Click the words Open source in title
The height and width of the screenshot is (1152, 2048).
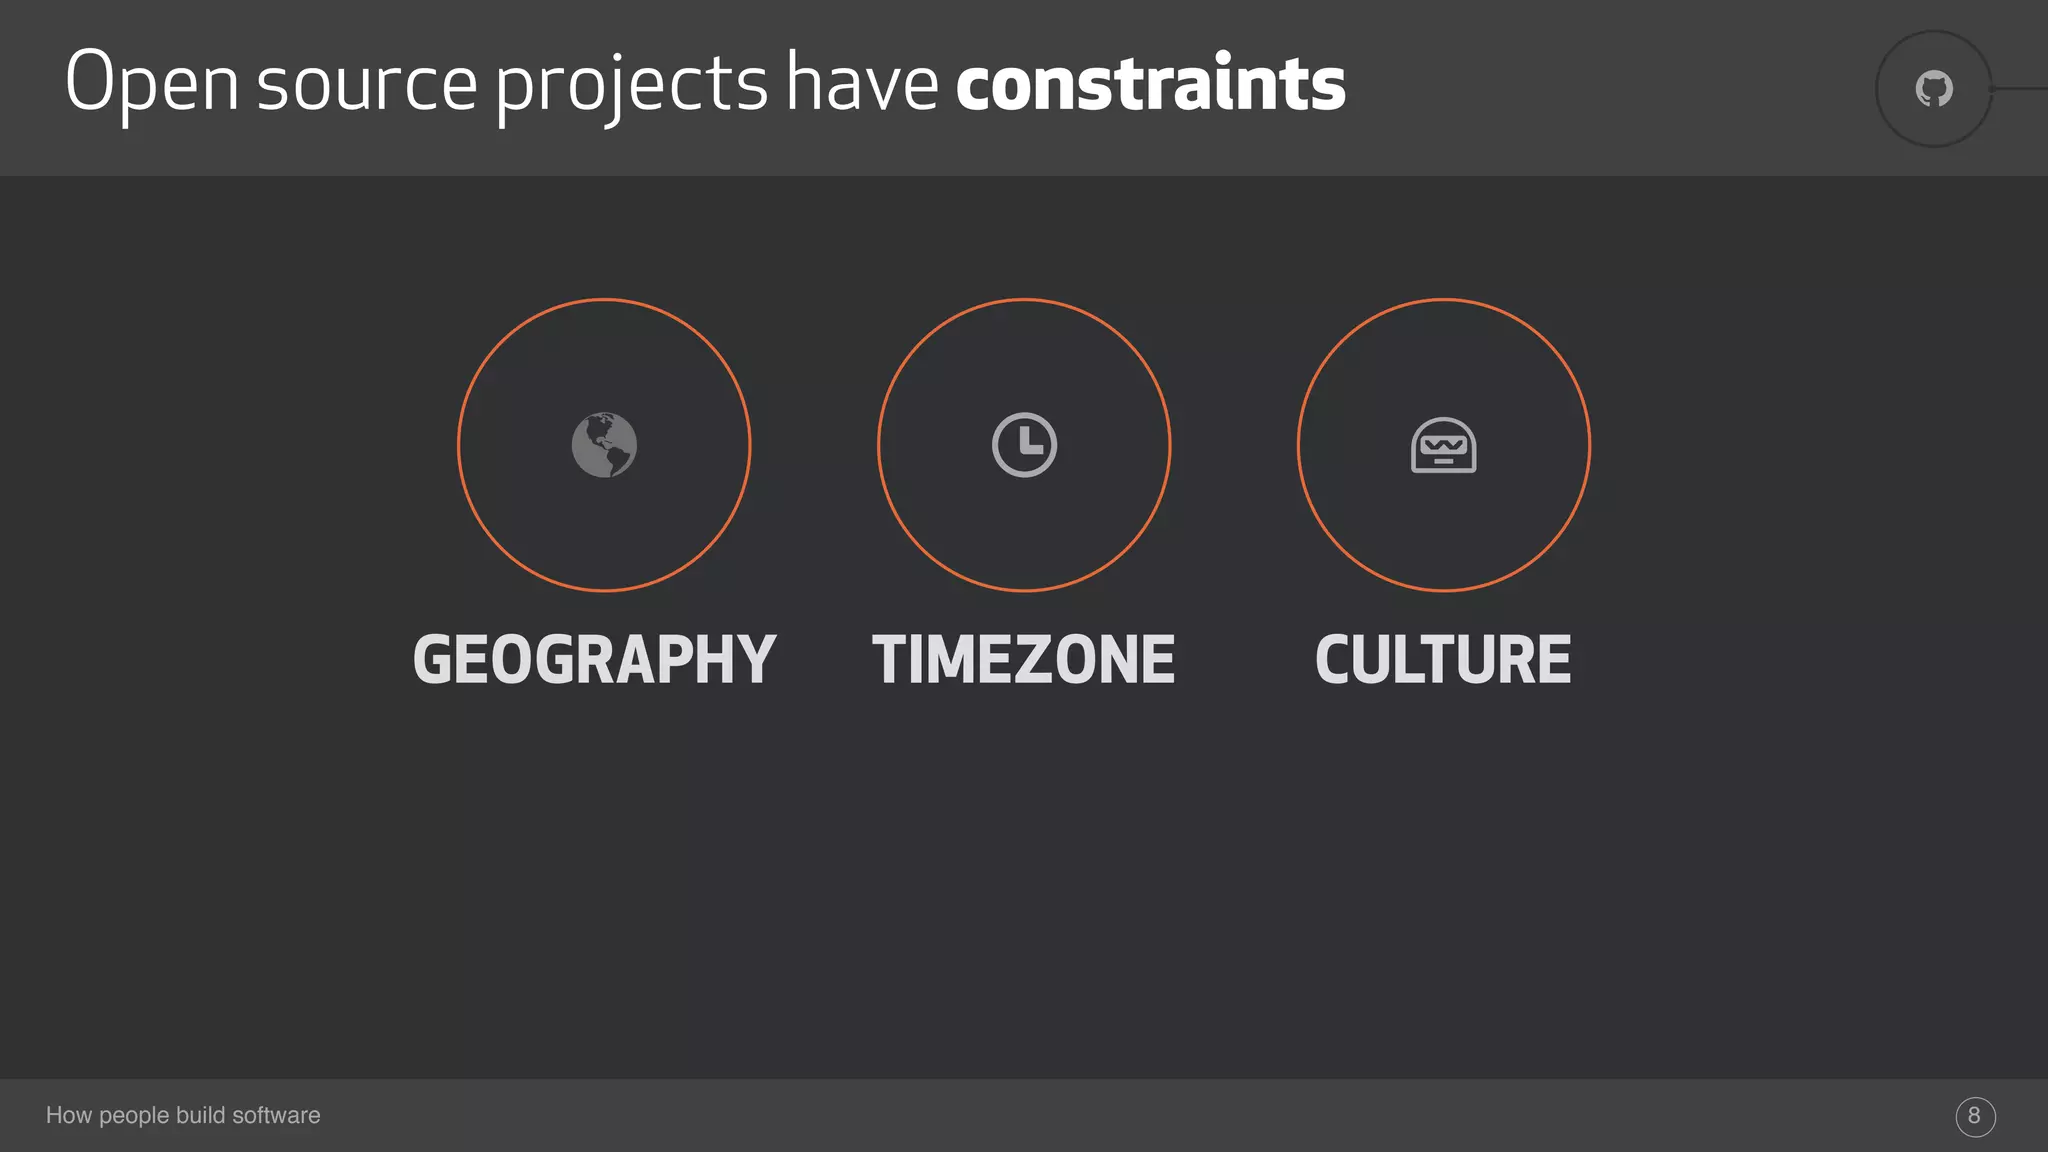270,84
